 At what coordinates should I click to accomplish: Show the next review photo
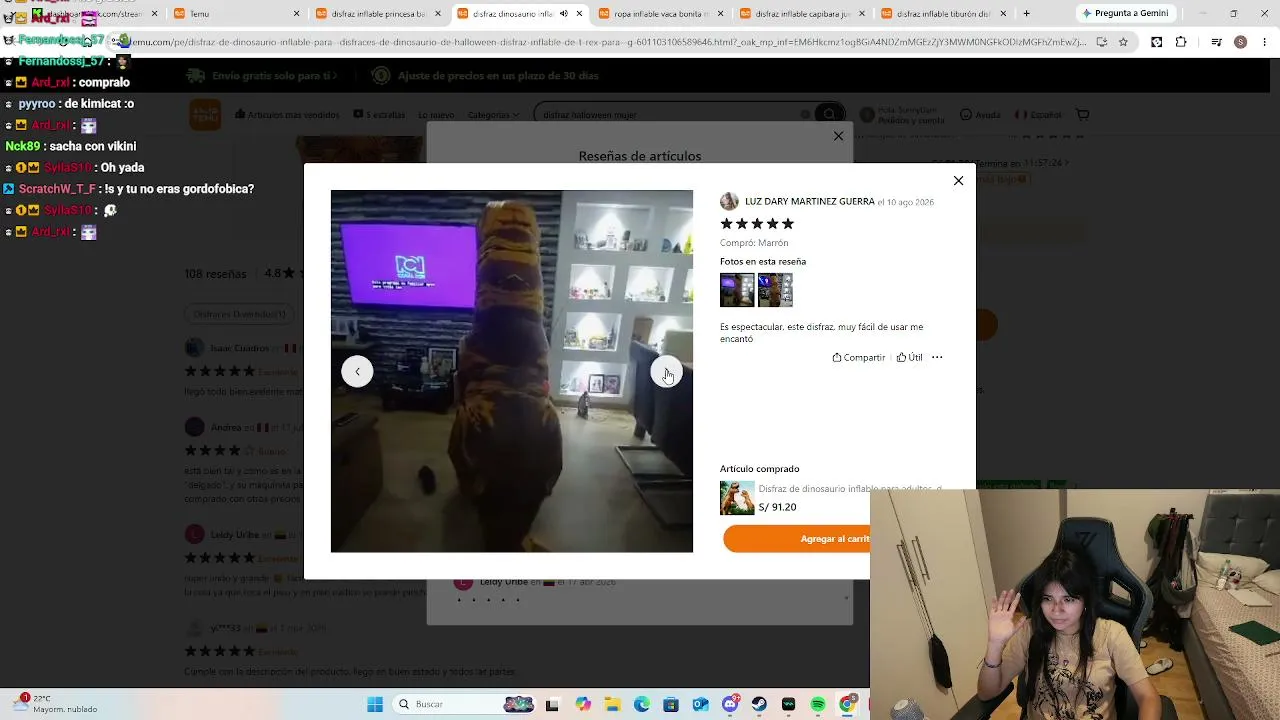pos(667,372)
